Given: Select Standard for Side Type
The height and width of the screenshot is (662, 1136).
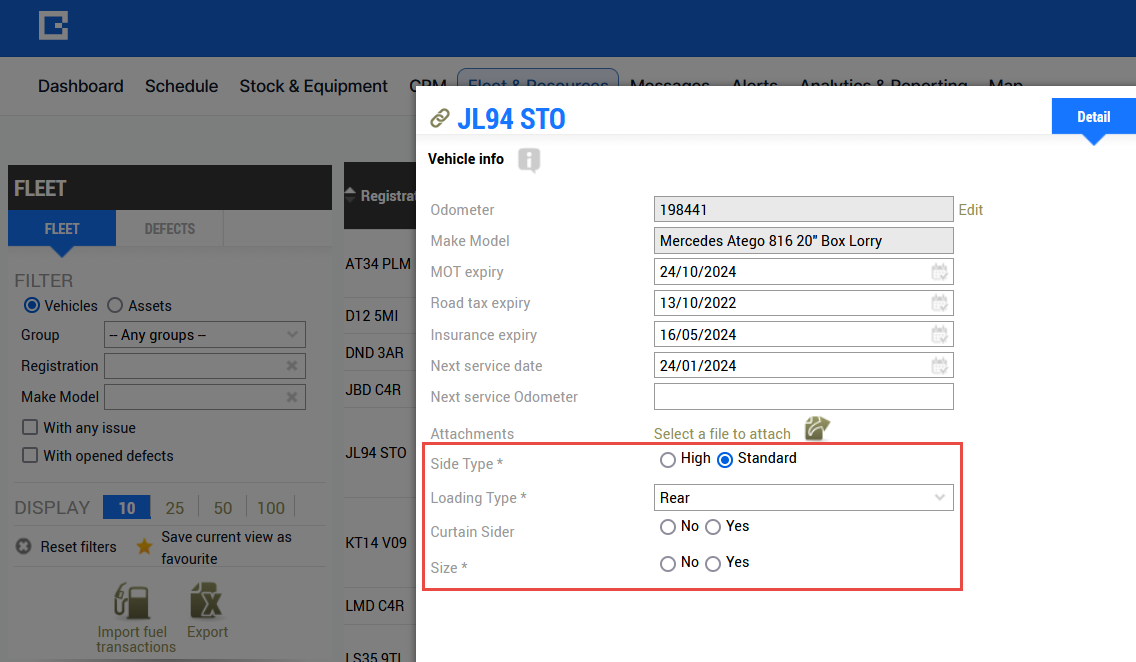Looking at the screenshot, I should coord(724,459).
